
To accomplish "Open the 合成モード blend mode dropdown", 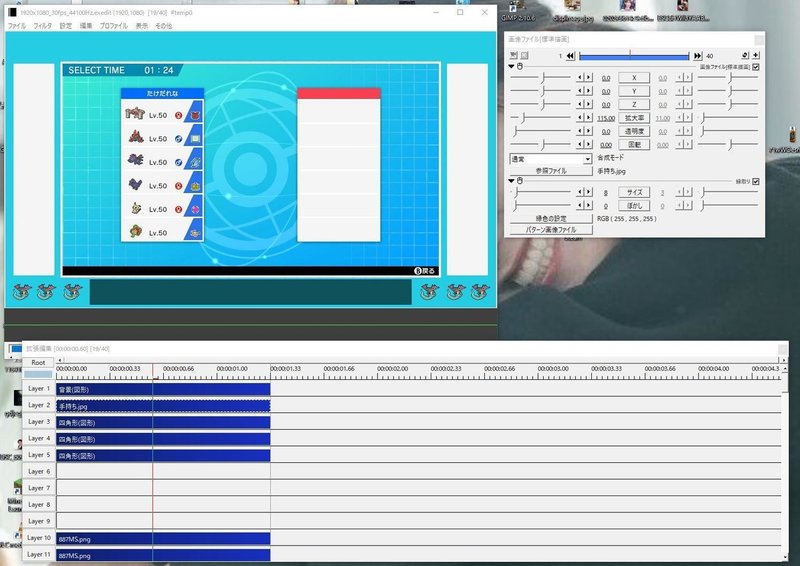I will (551, 159).
